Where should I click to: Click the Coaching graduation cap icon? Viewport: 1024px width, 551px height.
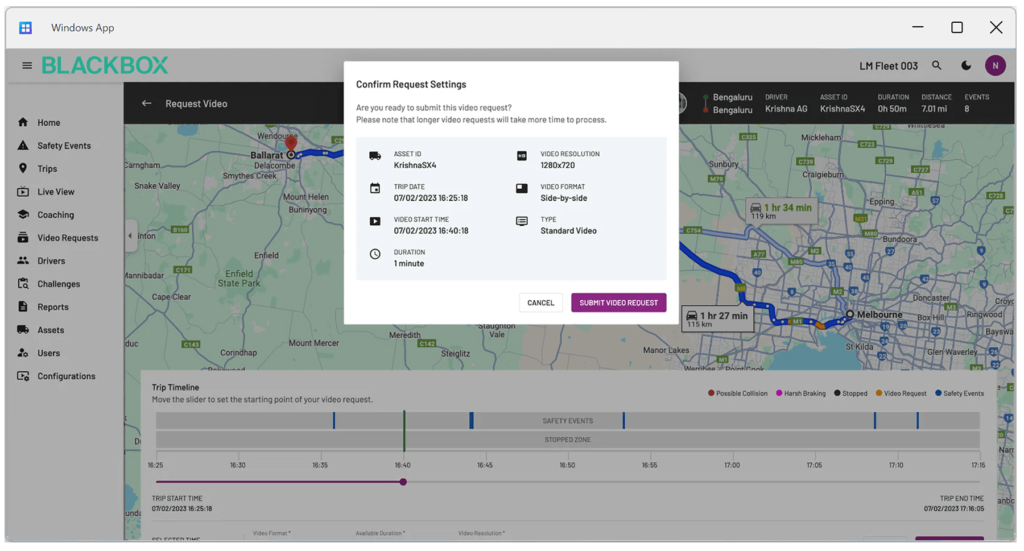pos(23,214)
